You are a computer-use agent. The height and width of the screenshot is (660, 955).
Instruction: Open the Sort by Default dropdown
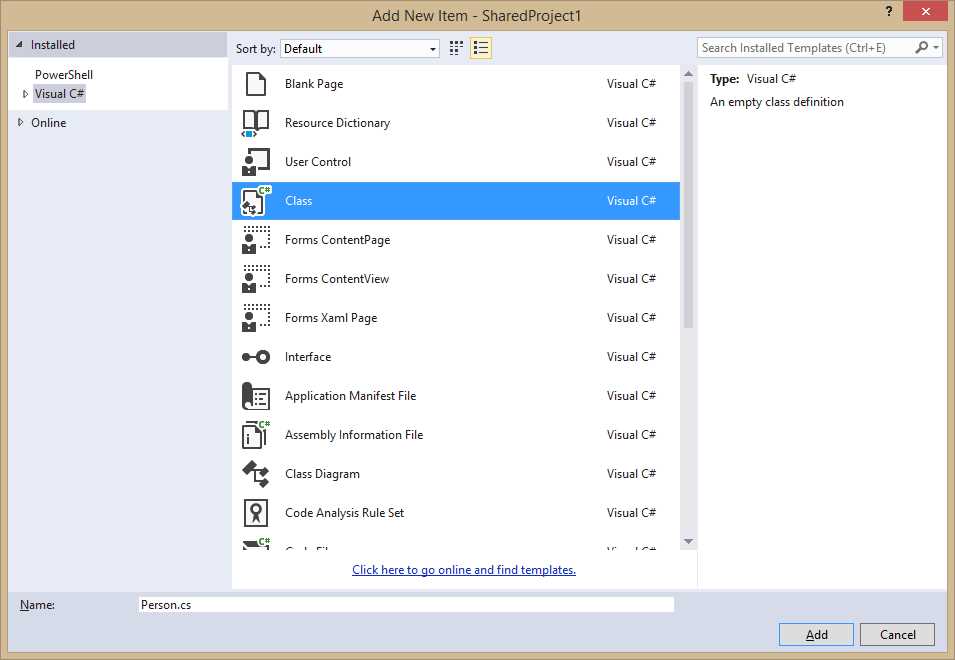click(x=360, y=49)
